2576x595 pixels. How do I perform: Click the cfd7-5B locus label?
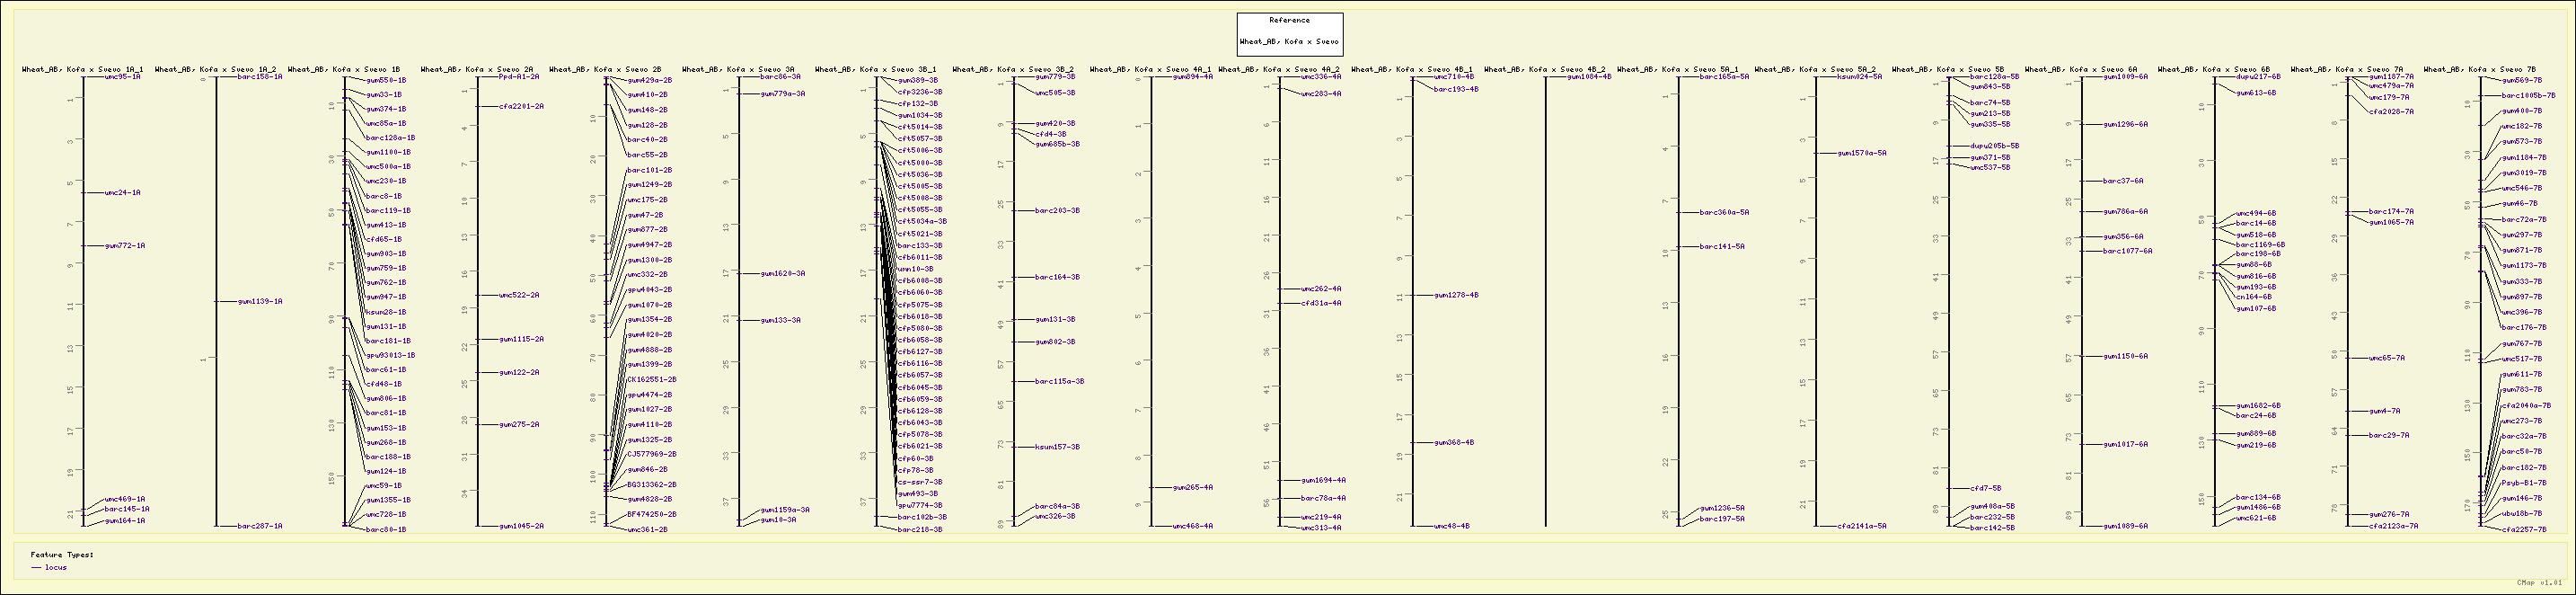[x=1985, y=488]
